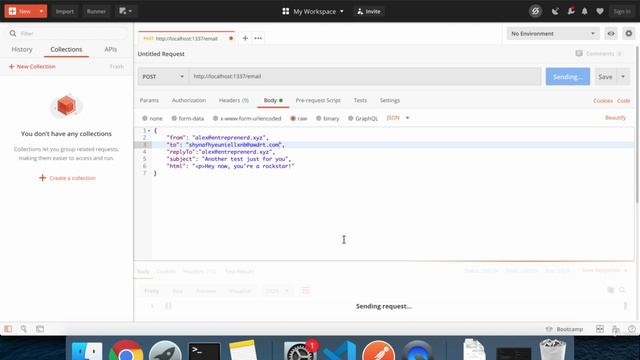
Task: Select the form-data body type
Action: [188, 118]
